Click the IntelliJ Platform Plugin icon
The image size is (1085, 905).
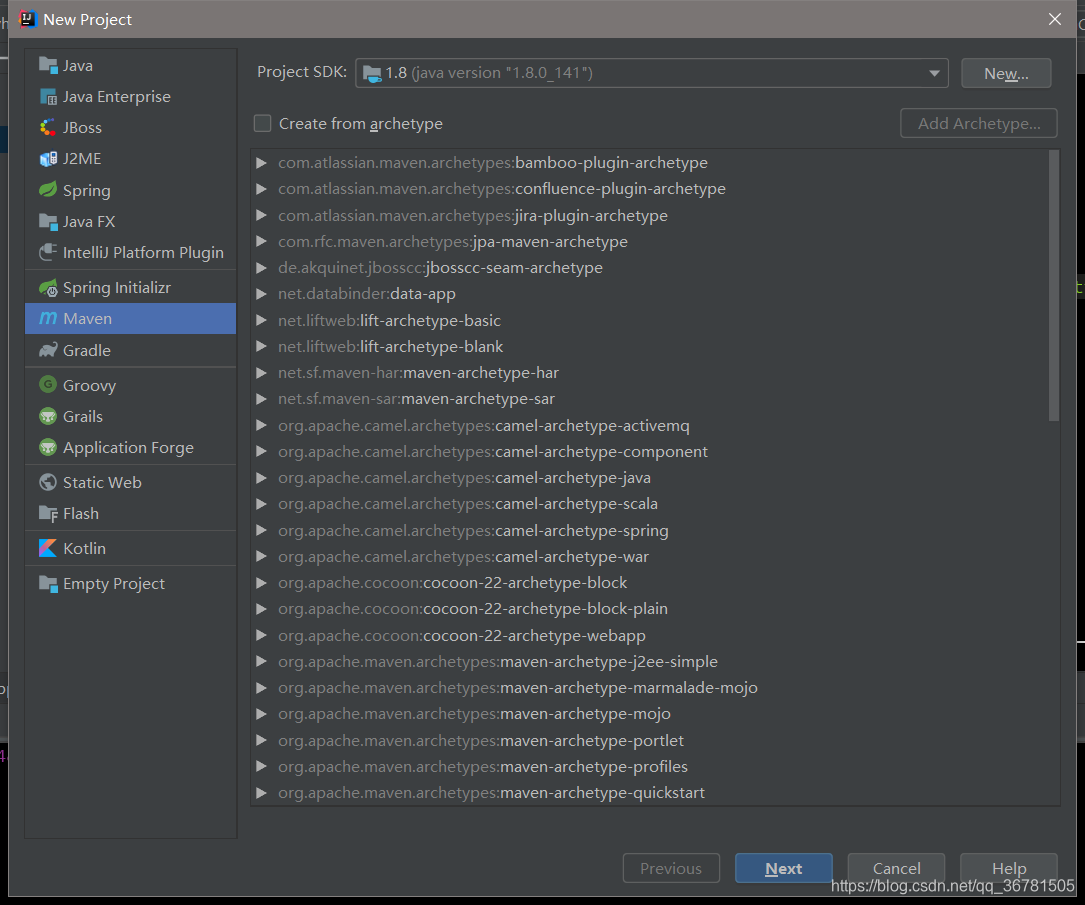click(48, 253)
